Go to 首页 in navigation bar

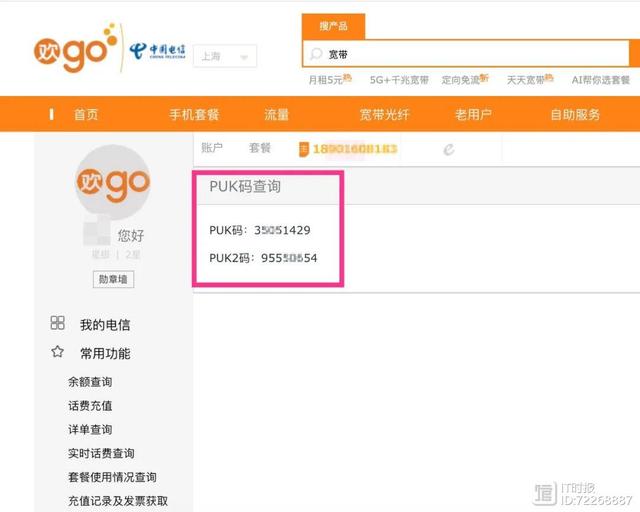point(86,114)
